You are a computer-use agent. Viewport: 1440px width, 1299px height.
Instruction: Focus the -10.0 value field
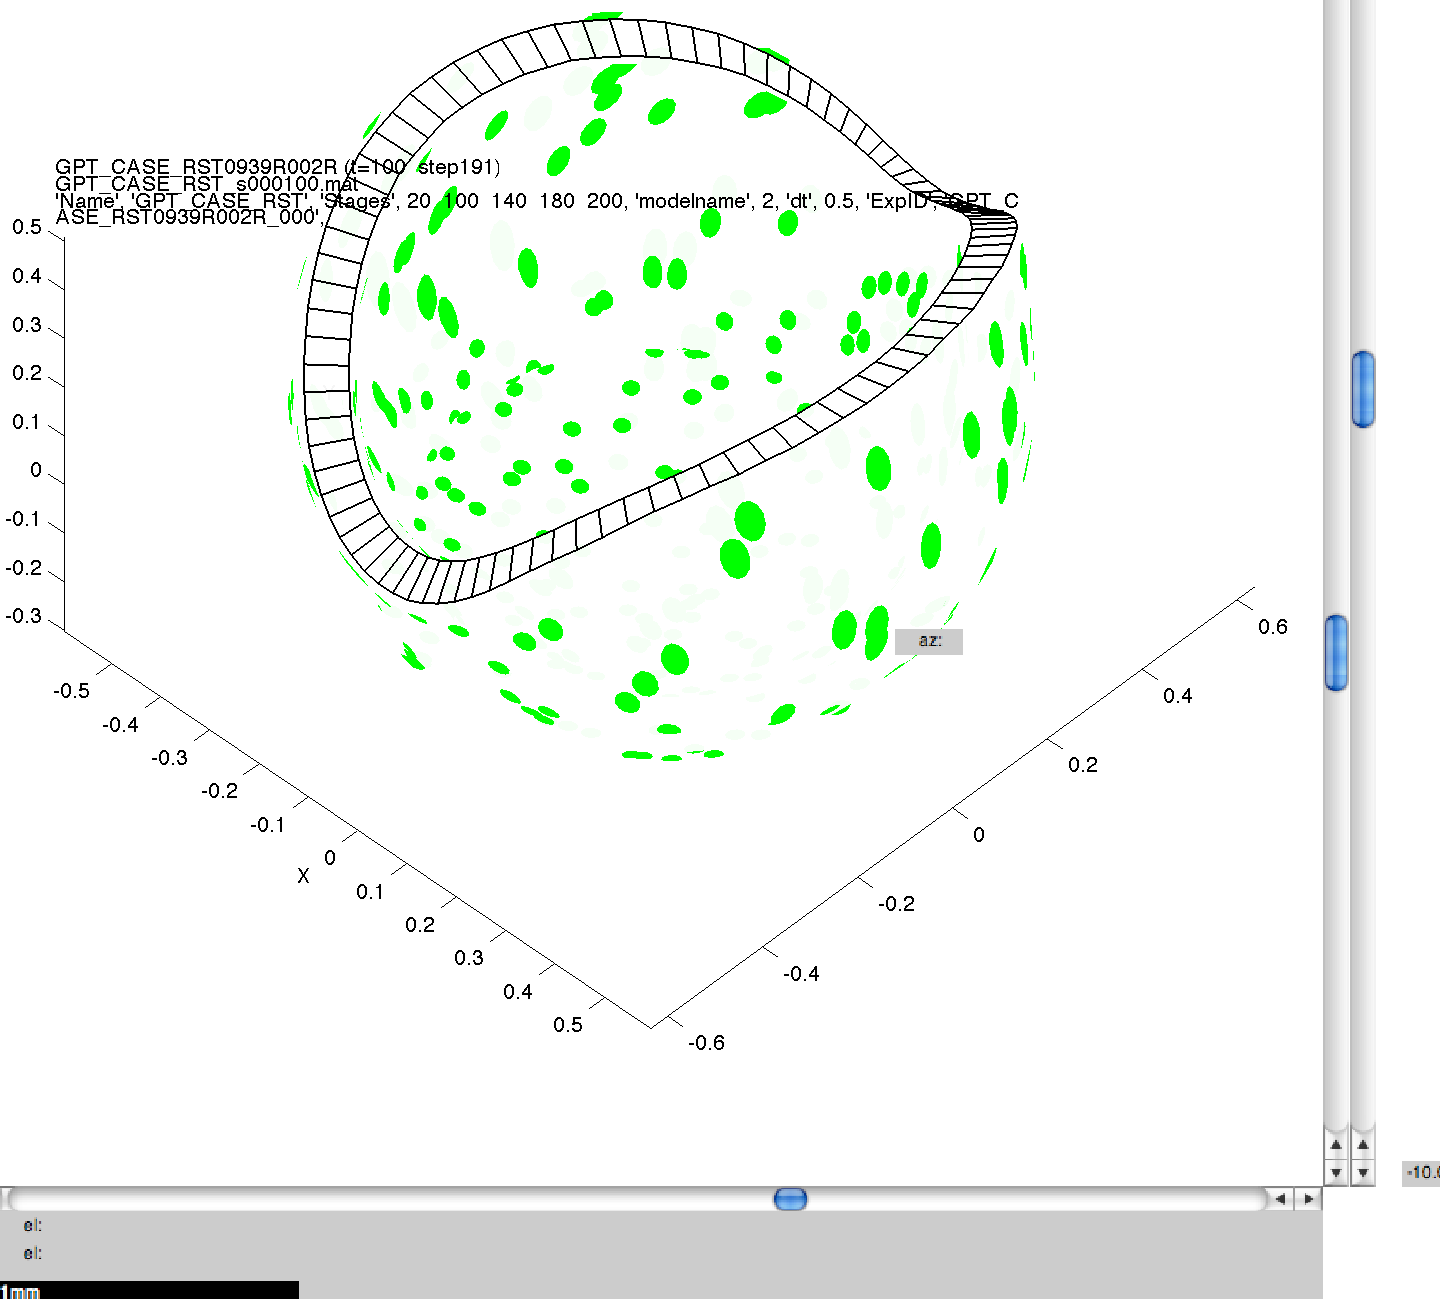[1421, 1172]
